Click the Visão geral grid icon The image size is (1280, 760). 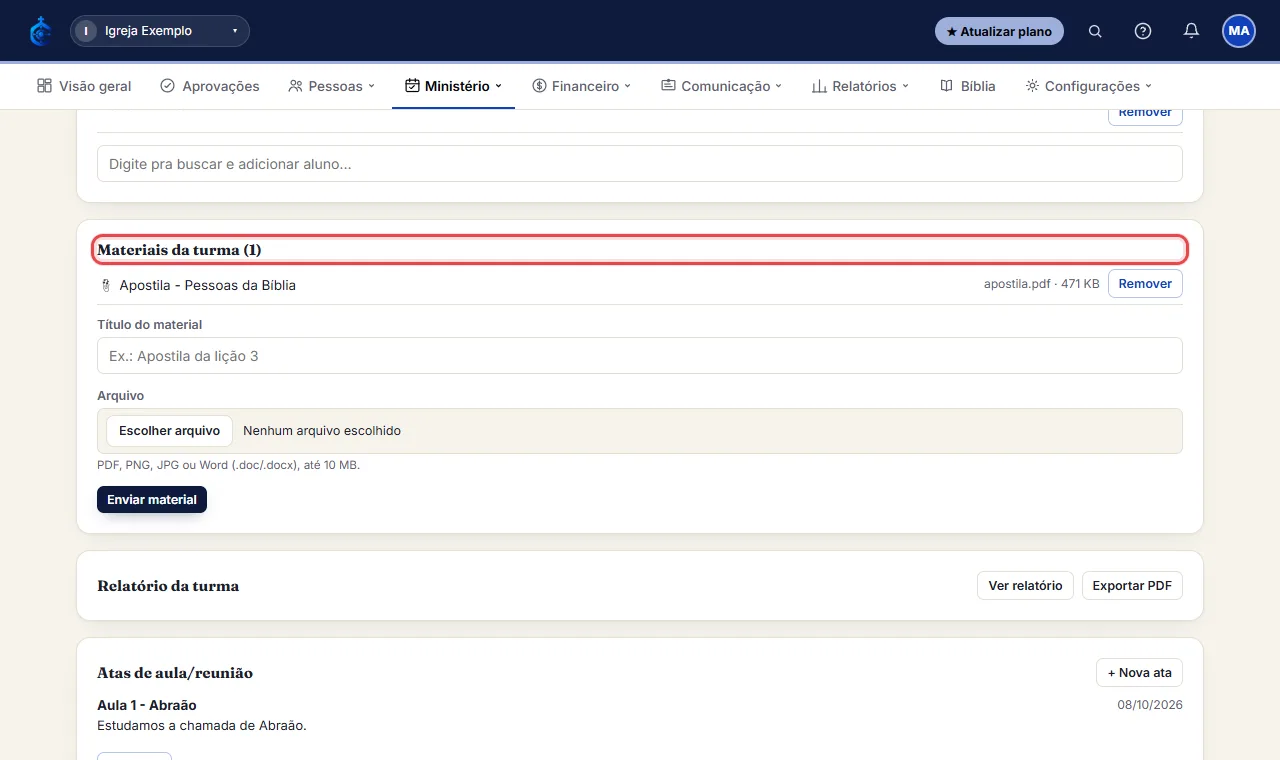[44, 86]
